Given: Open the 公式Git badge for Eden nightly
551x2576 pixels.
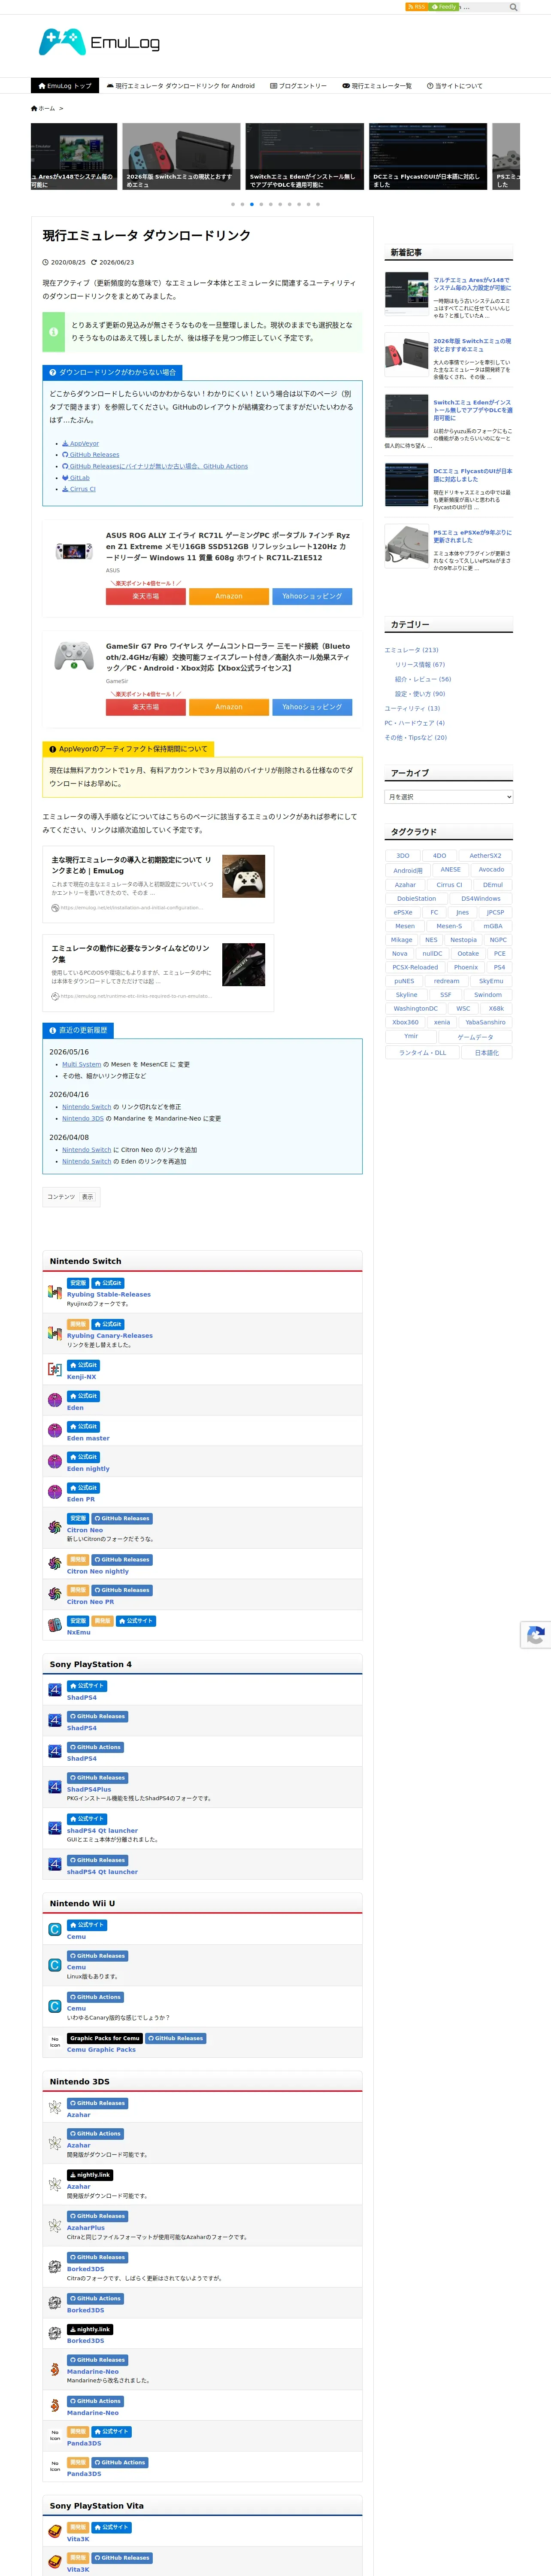Looking at the screenshot, I should point(84,1457).
